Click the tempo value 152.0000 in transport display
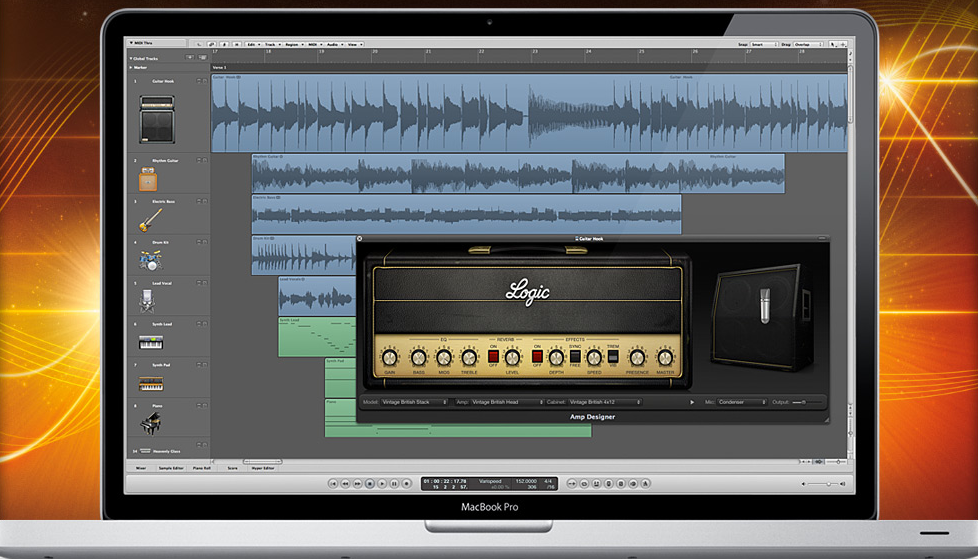This screenshot has width=978, height=559. tap(526, 481)
